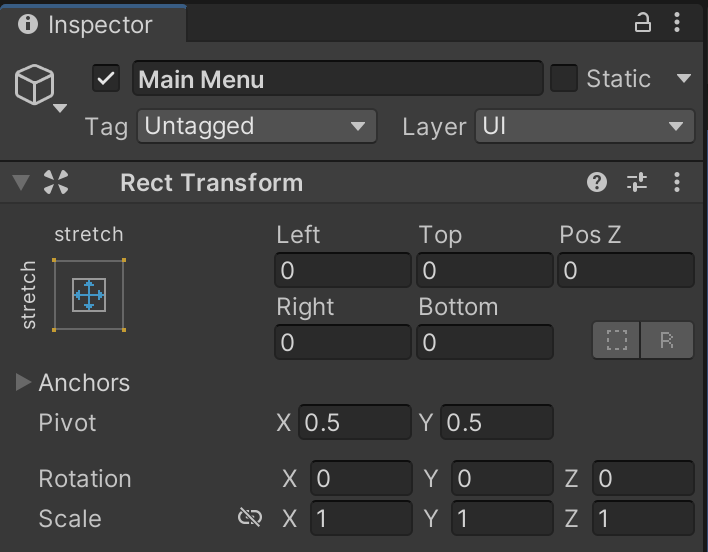Open the Tag dropdown showing Untagged
The height and width of the screenshot is (552, 708).
point(256,127)
